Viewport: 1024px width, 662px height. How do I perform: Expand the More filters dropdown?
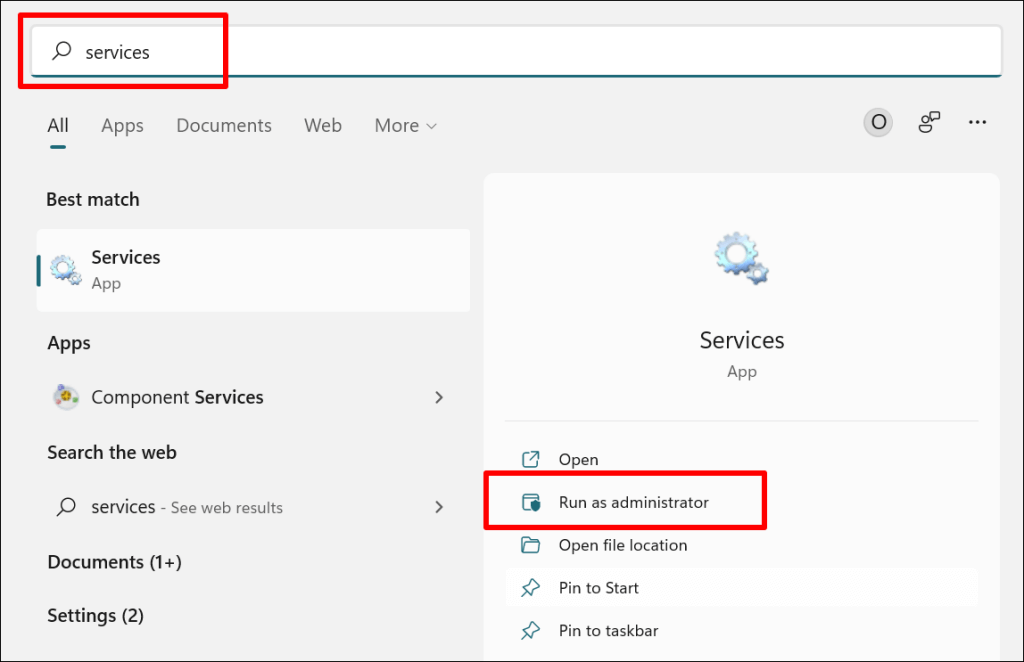point(406,125)
